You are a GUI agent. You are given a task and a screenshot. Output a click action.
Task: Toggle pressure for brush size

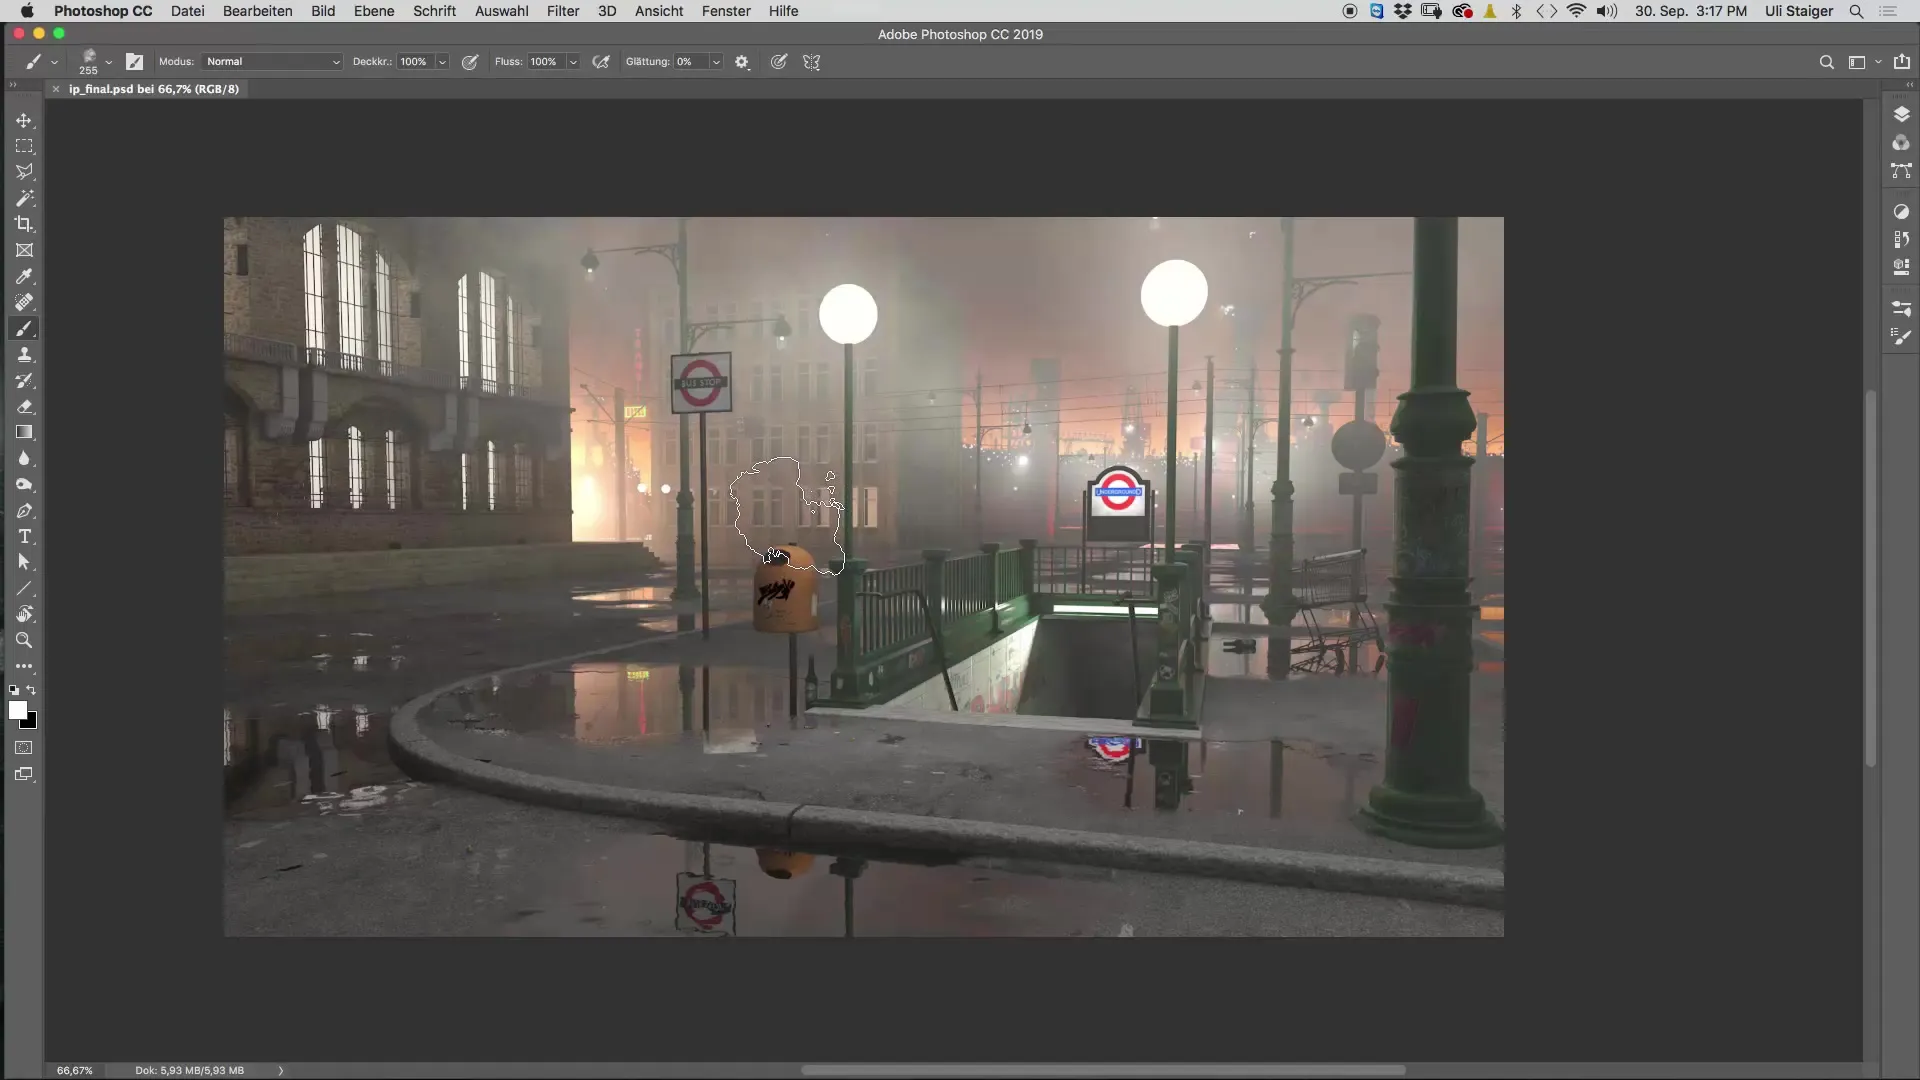pyautogui.click(x=779, y=62)
